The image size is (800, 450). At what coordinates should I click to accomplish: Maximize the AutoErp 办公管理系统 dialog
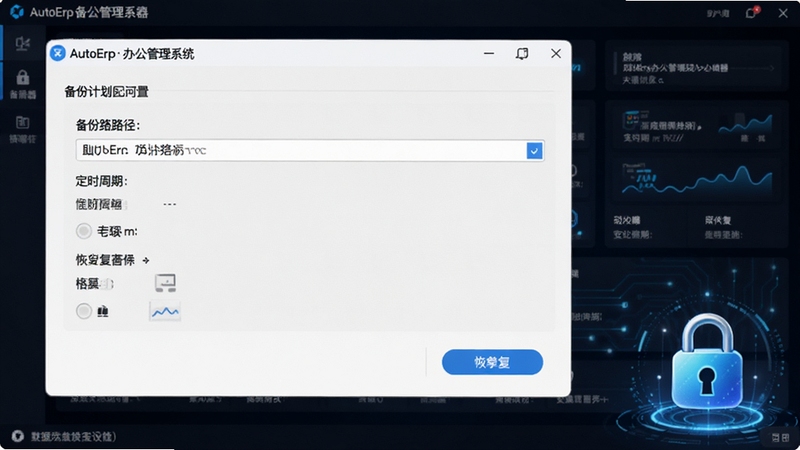522,54
